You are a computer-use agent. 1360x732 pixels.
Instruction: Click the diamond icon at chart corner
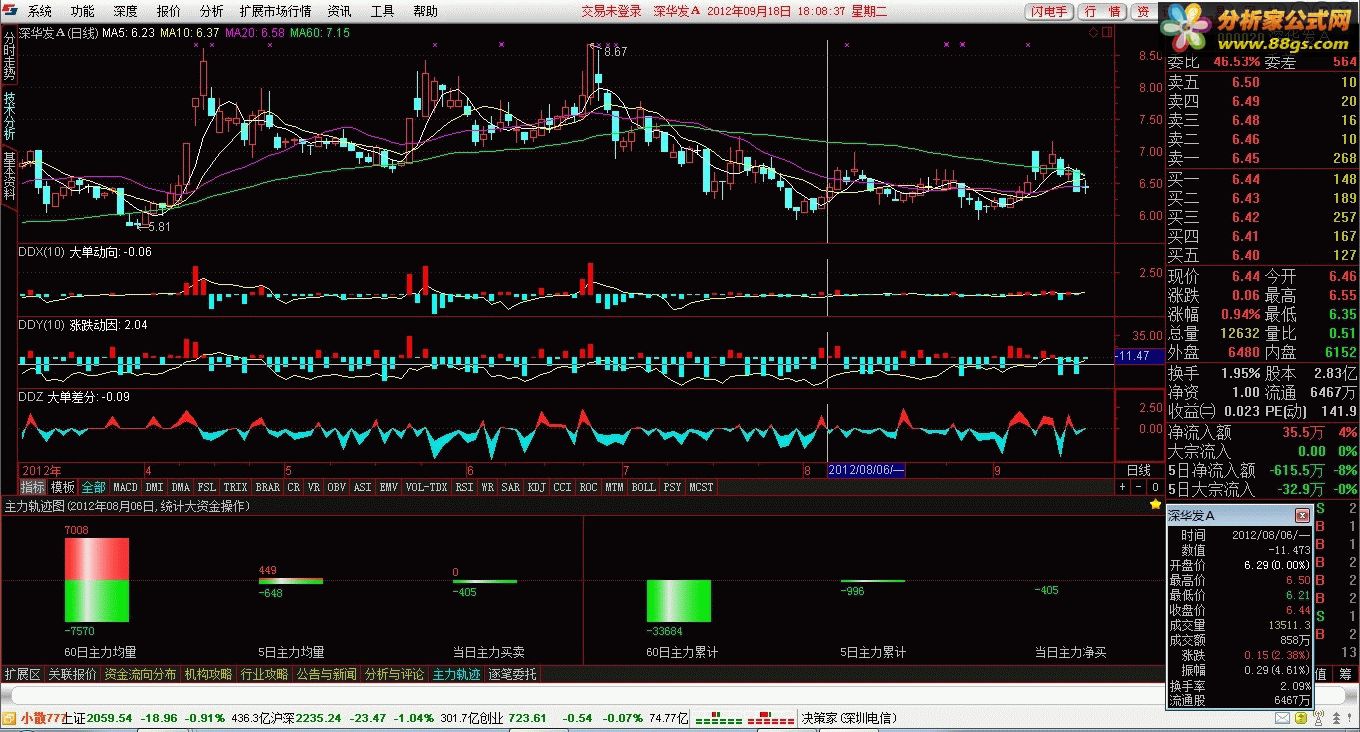point(1094,32)
